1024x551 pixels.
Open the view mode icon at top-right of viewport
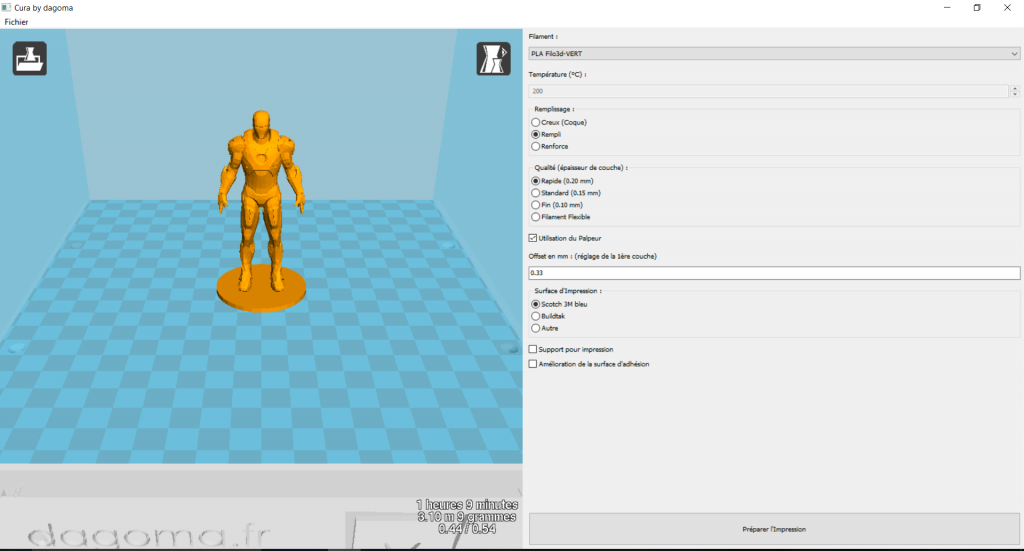point(493,59)
